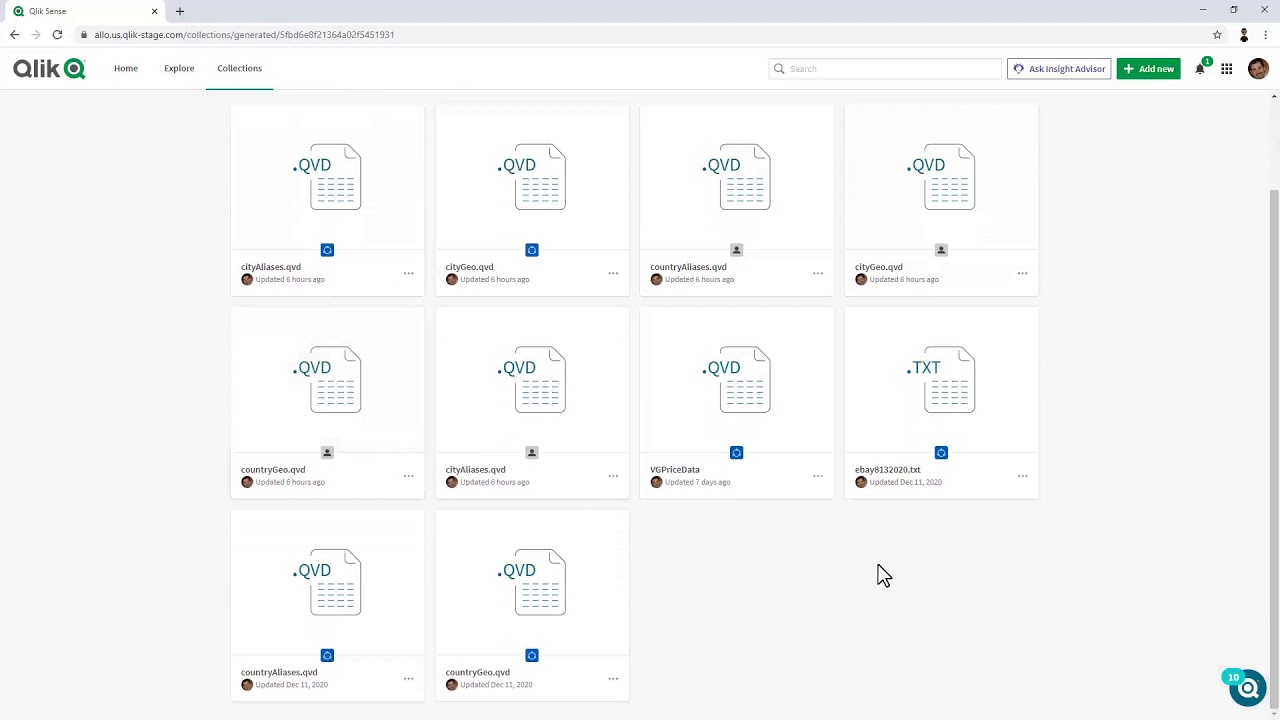Open the VGPriceData QVD file thumbnail
Screen dimensions: 1280x720
(737, 379)
